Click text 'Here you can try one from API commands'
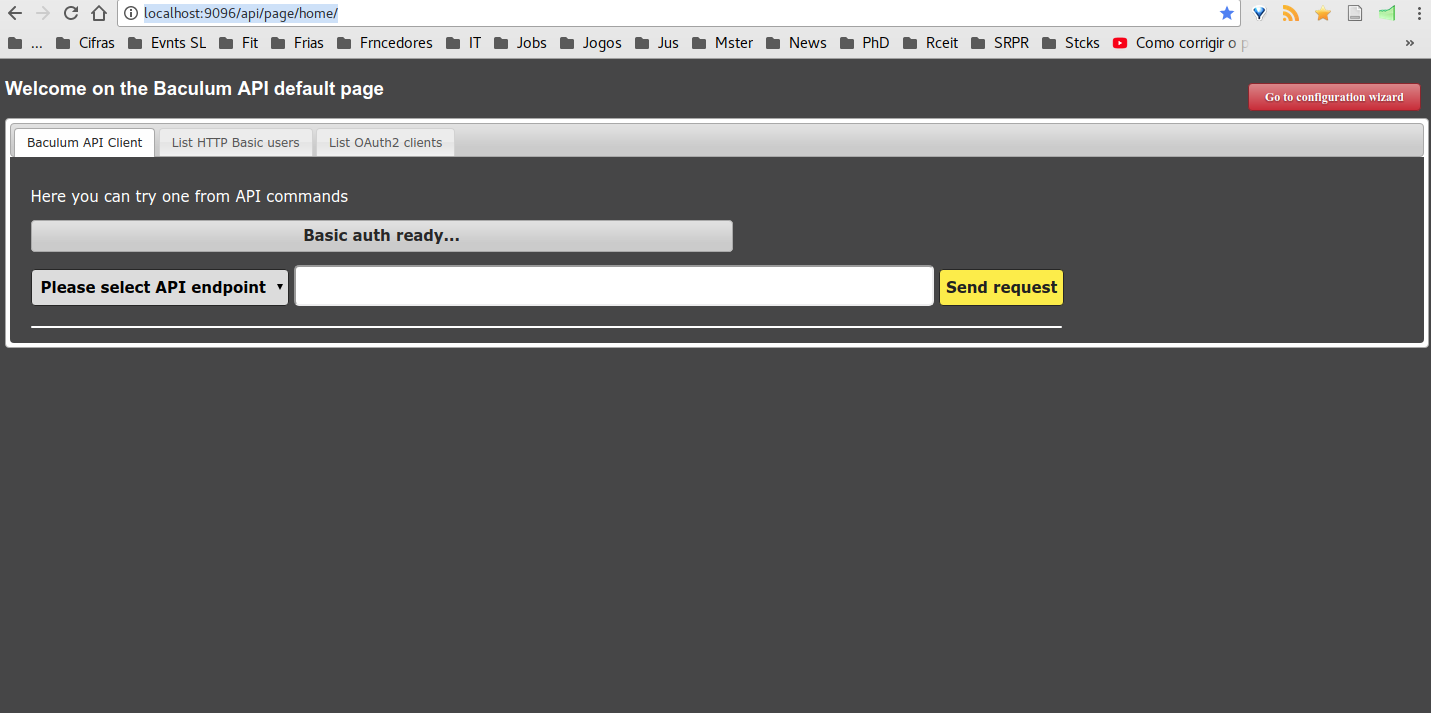Screen dimensions: 1431x713 (x=189, y=197)
